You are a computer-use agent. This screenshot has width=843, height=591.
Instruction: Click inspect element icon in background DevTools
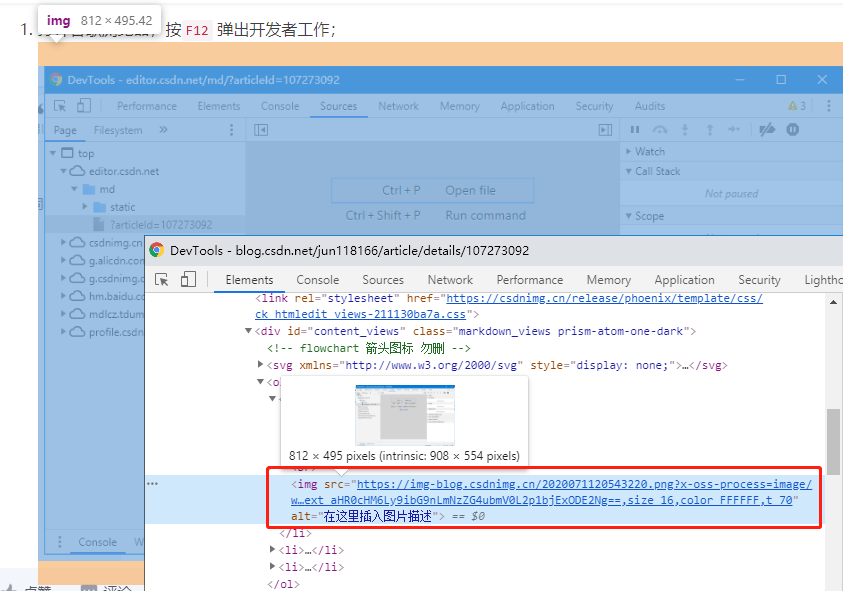[60, 106]
